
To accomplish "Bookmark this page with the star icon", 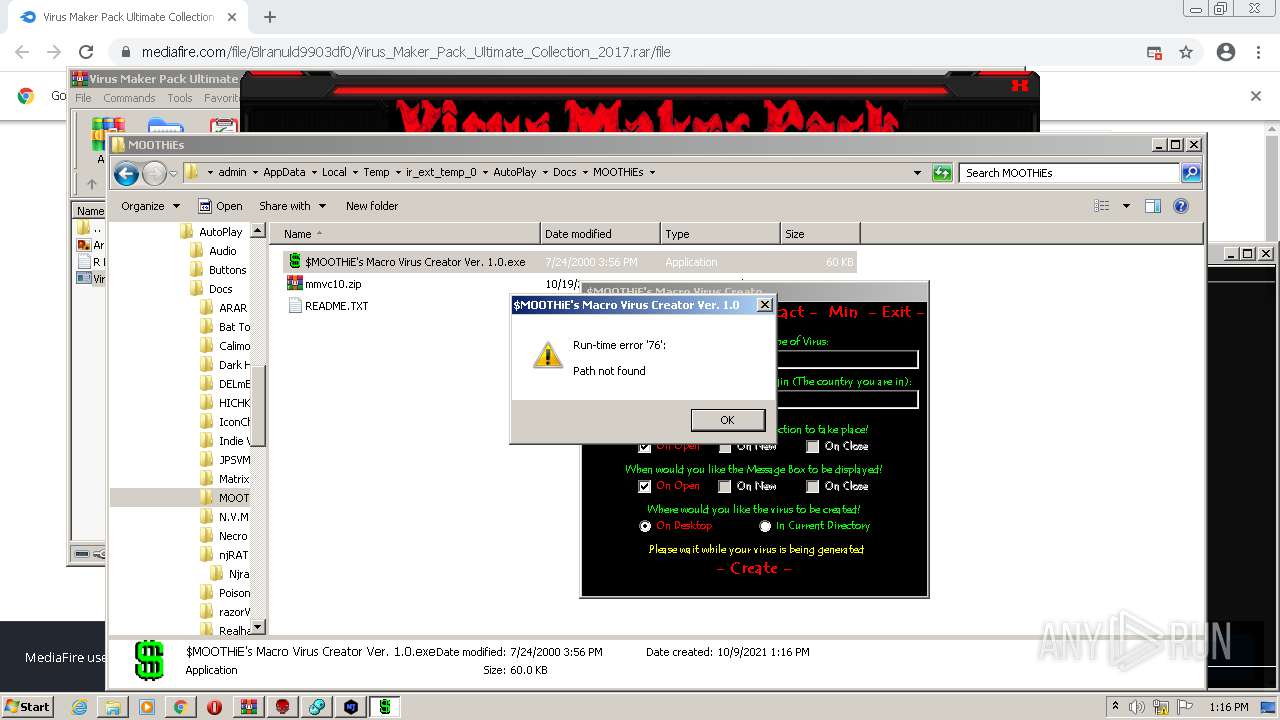I will [1186, 52].
